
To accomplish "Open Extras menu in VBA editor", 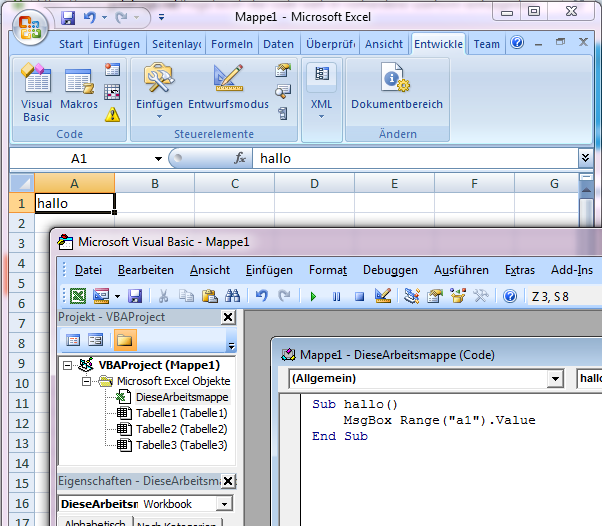I will pyautogui.click(x=520, y=270).
